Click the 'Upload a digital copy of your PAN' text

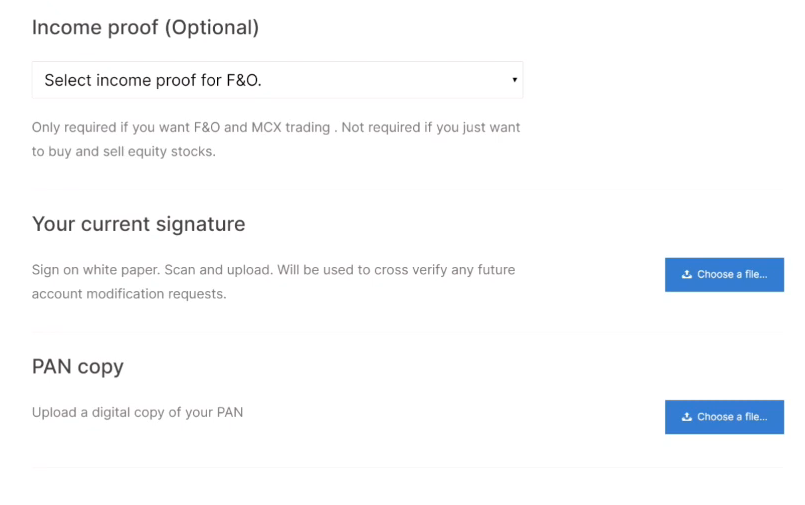coord(138,413)
